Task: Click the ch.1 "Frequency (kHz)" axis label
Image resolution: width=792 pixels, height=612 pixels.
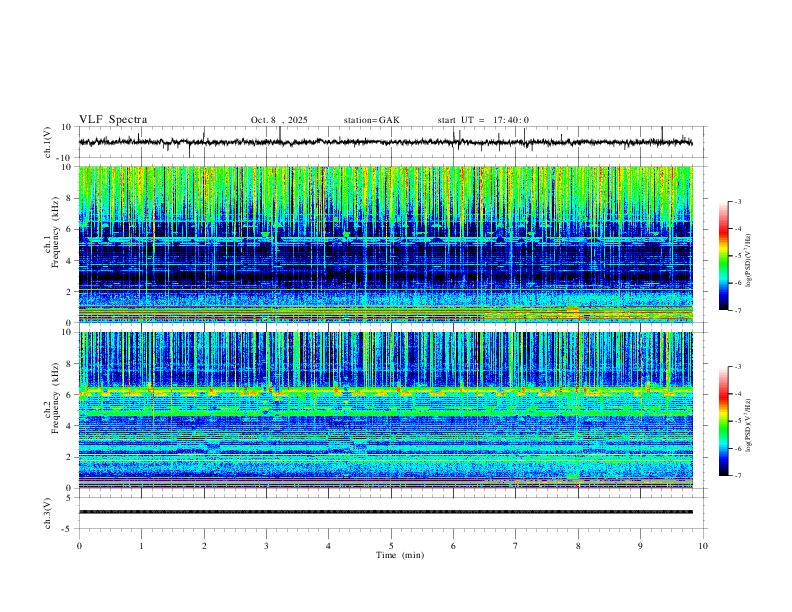Action: (55, 233)
